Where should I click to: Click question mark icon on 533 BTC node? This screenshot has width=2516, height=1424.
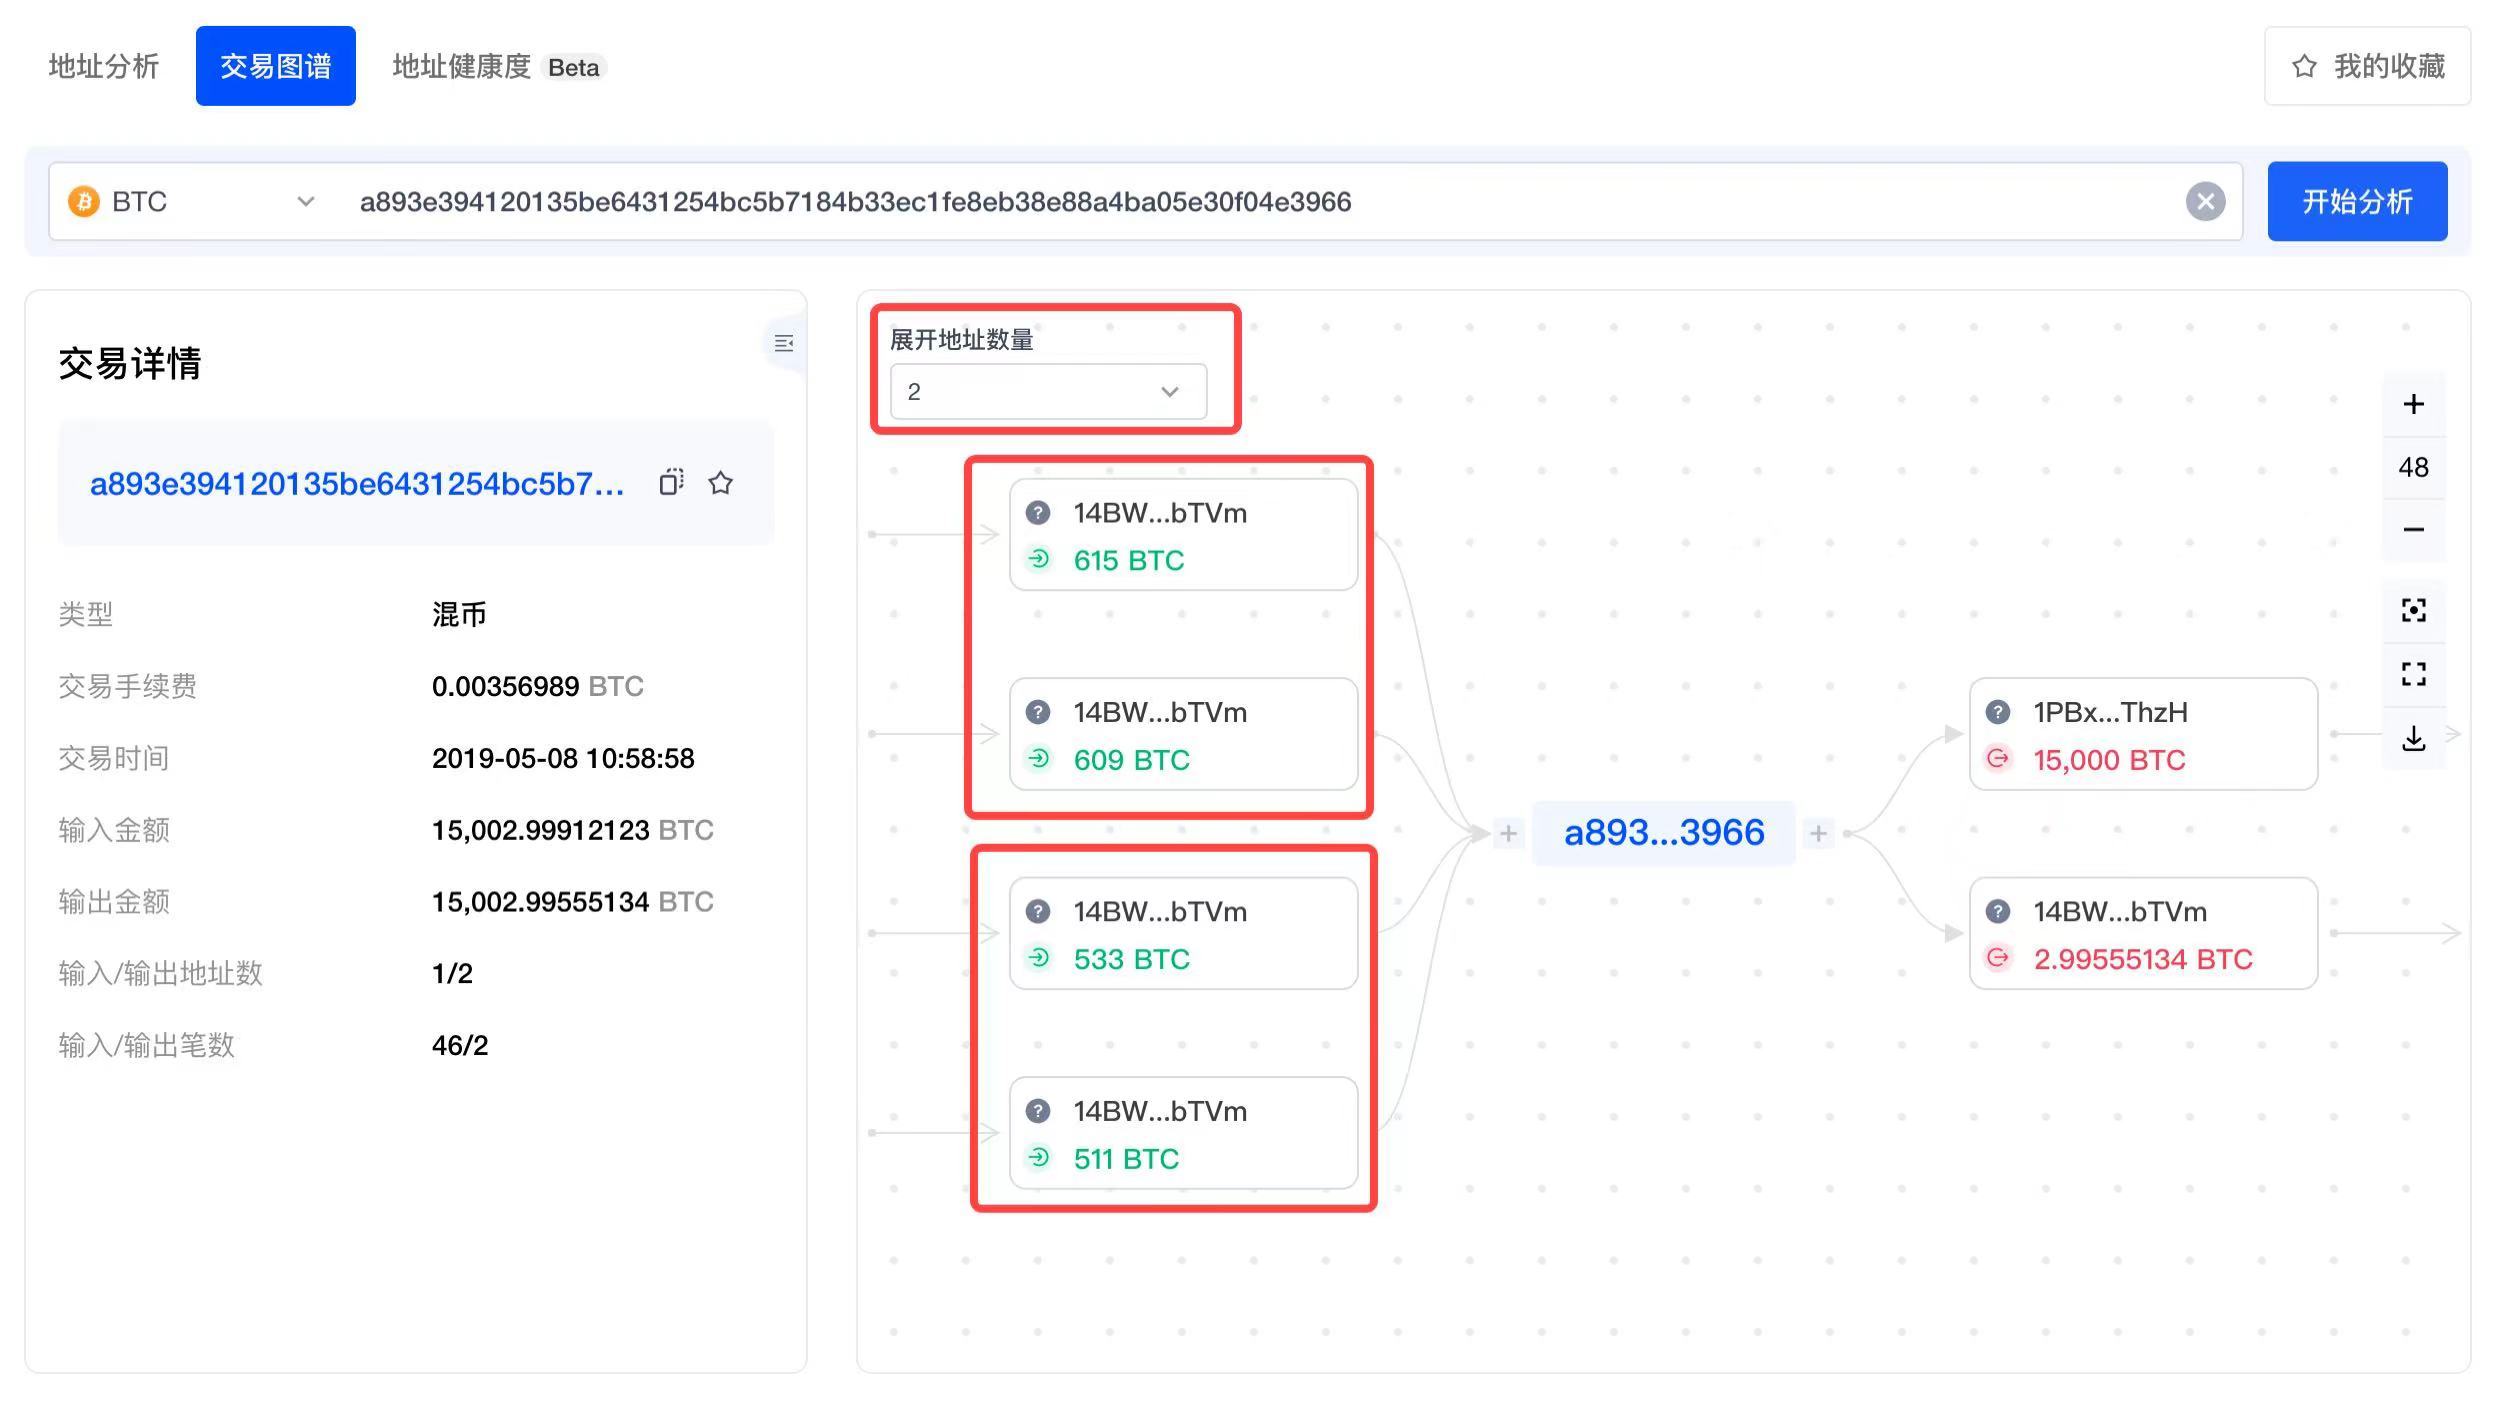1038,911
